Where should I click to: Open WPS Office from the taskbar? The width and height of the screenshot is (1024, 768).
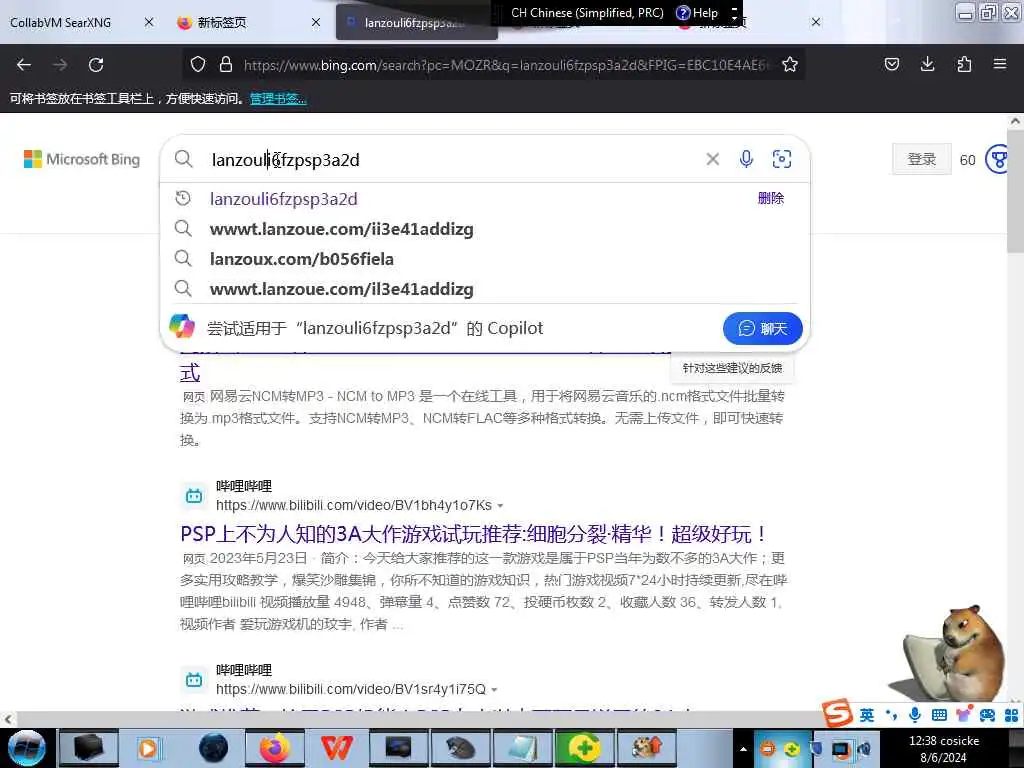(336, 748)
